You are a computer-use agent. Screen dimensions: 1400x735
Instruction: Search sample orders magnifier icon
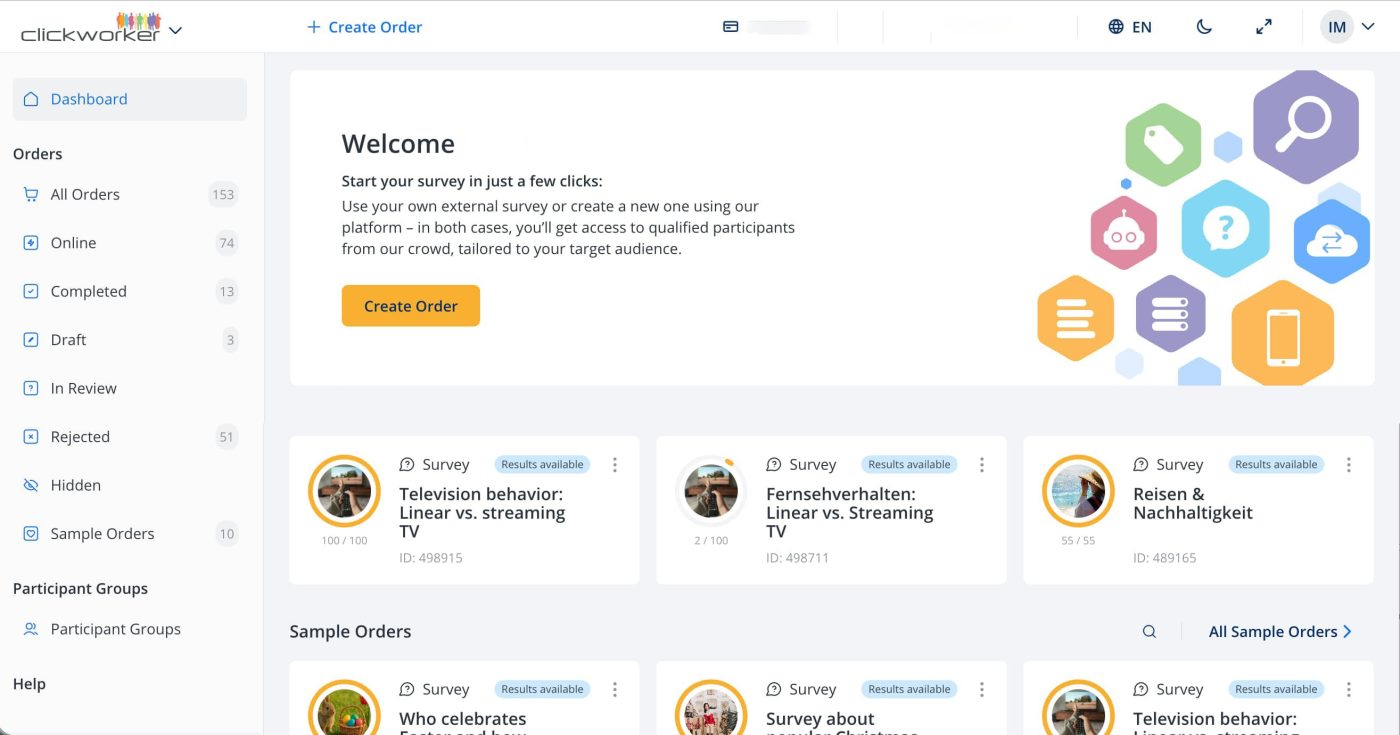[x=1149, y=632]
